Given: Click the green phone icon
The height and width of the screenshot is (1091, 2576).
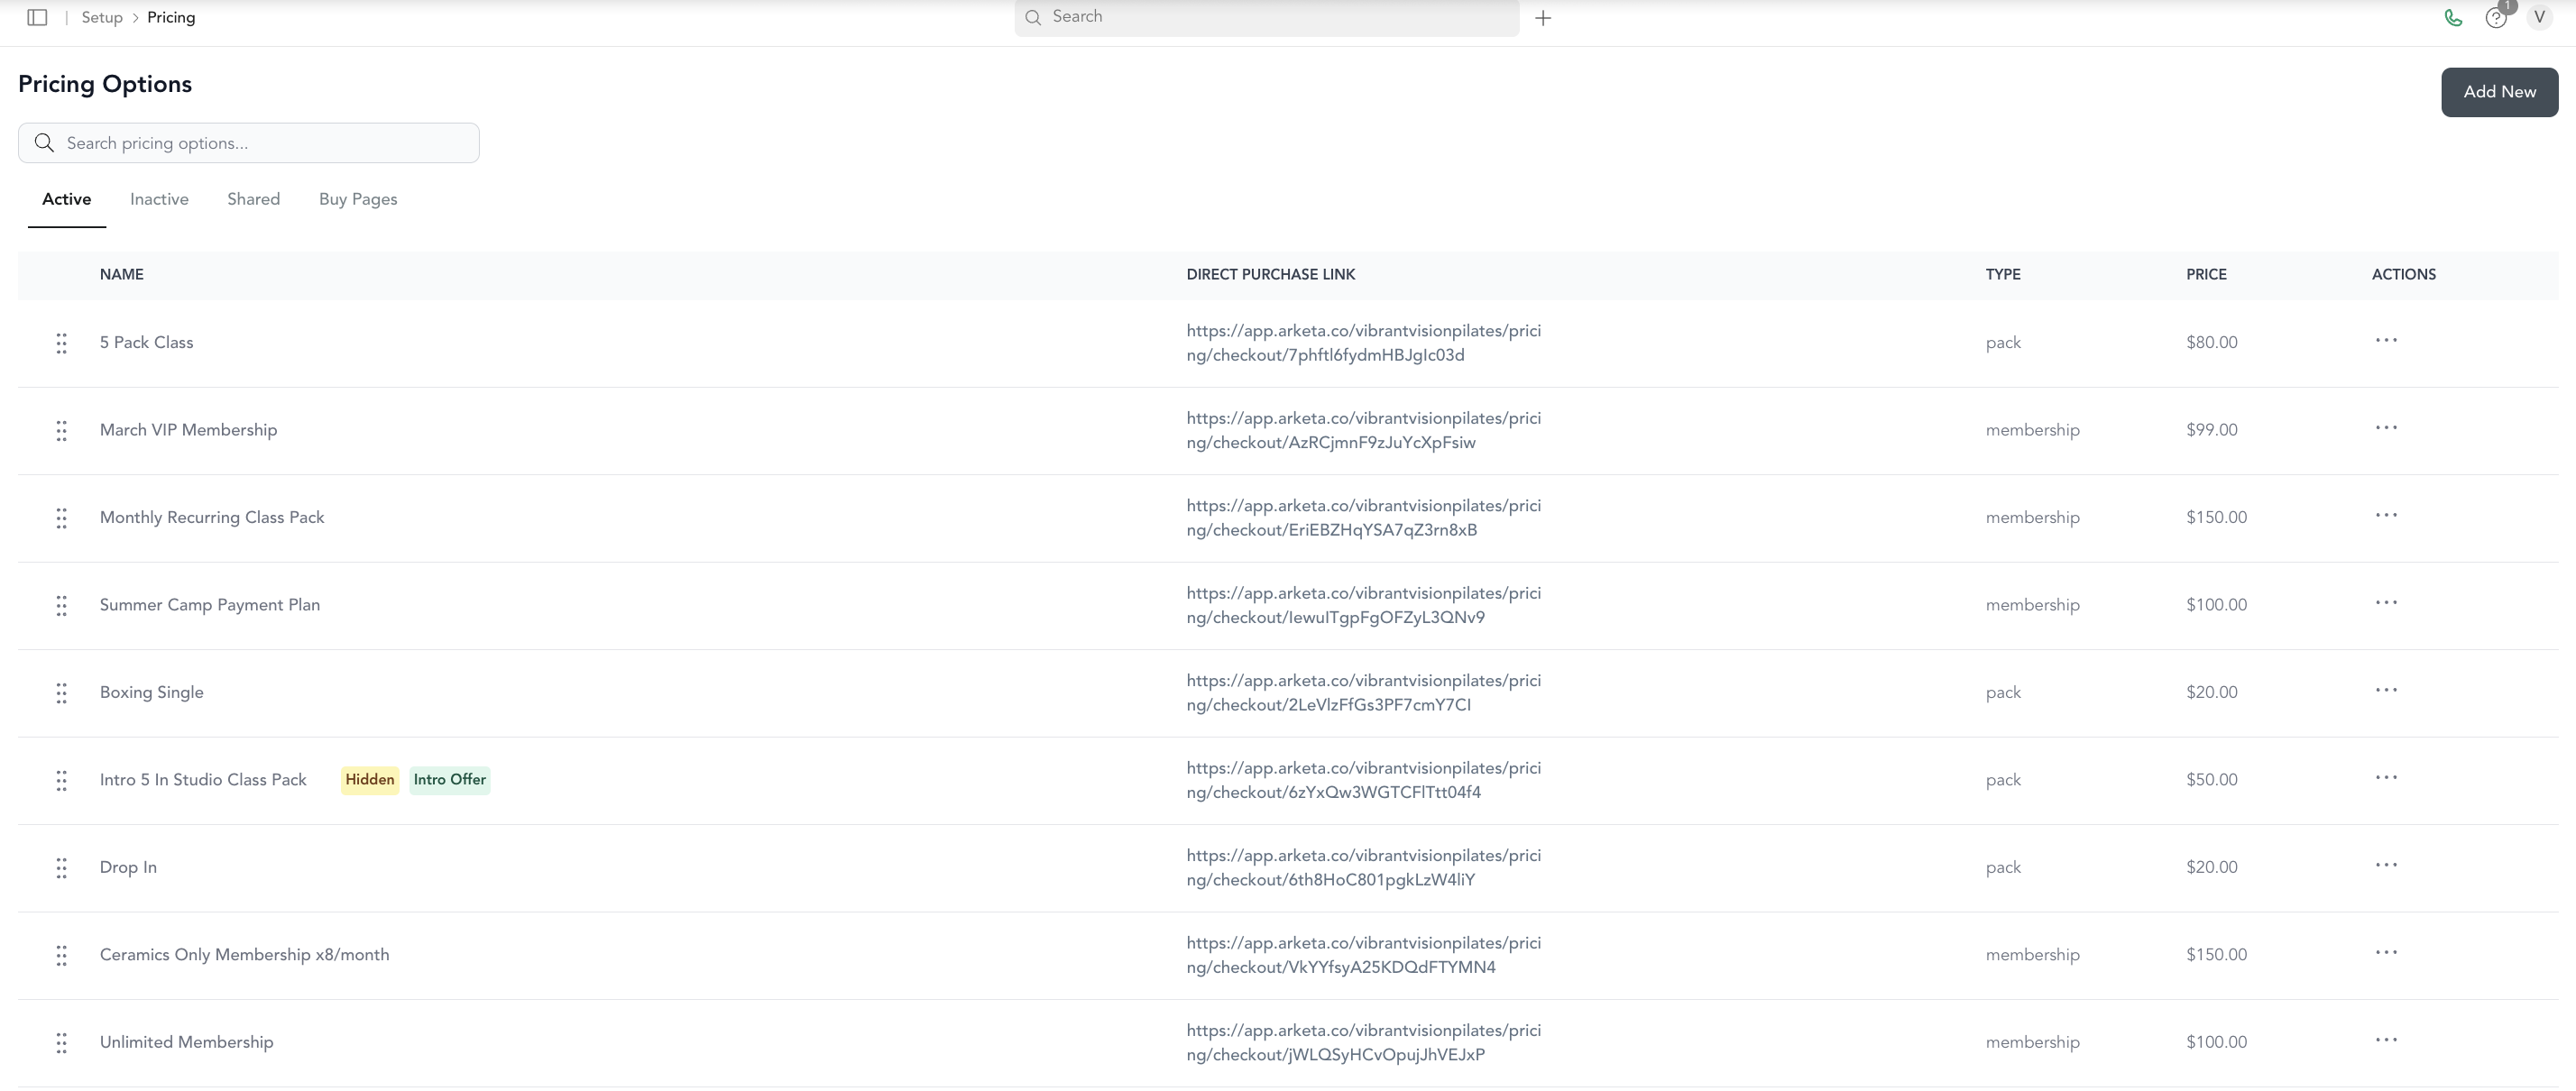Looking at the screenshot, I should coord(2453,17).
